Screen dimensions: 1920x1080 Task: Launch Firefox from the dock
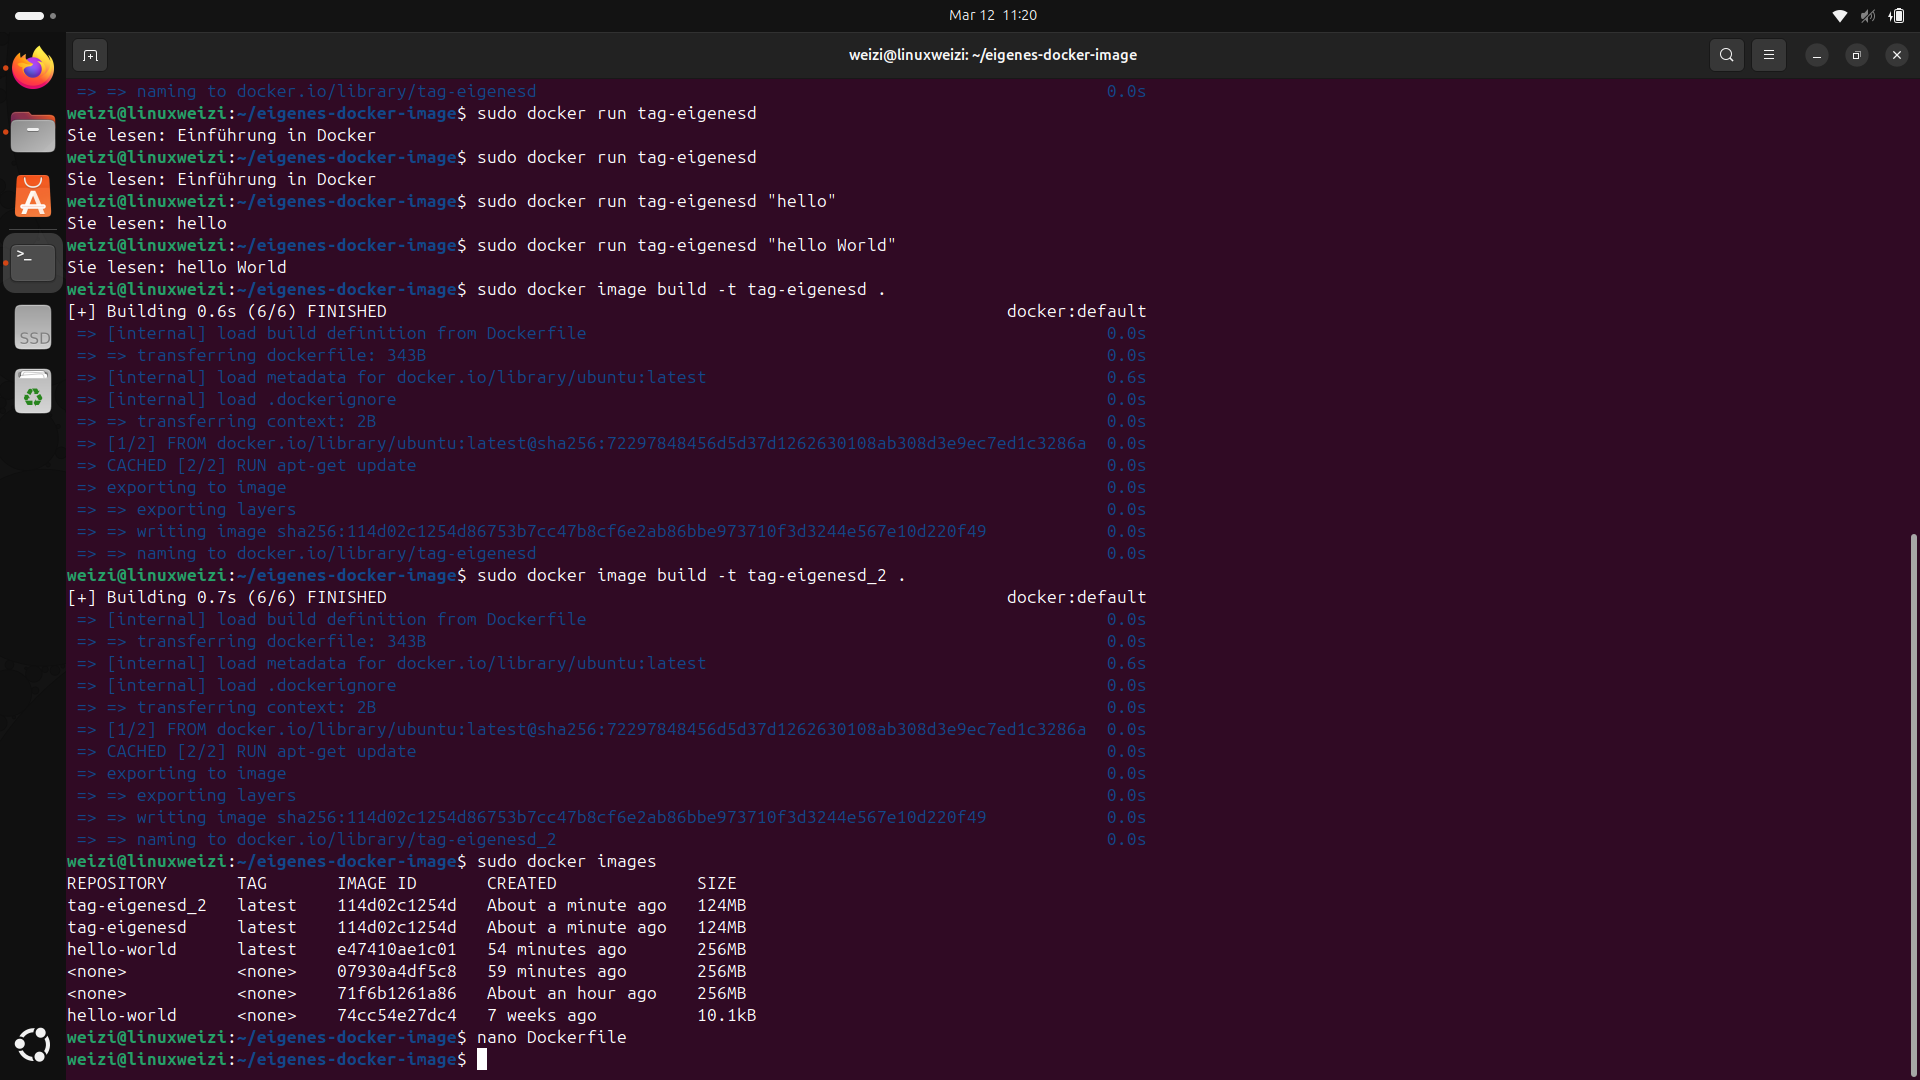tap(33, 68)
